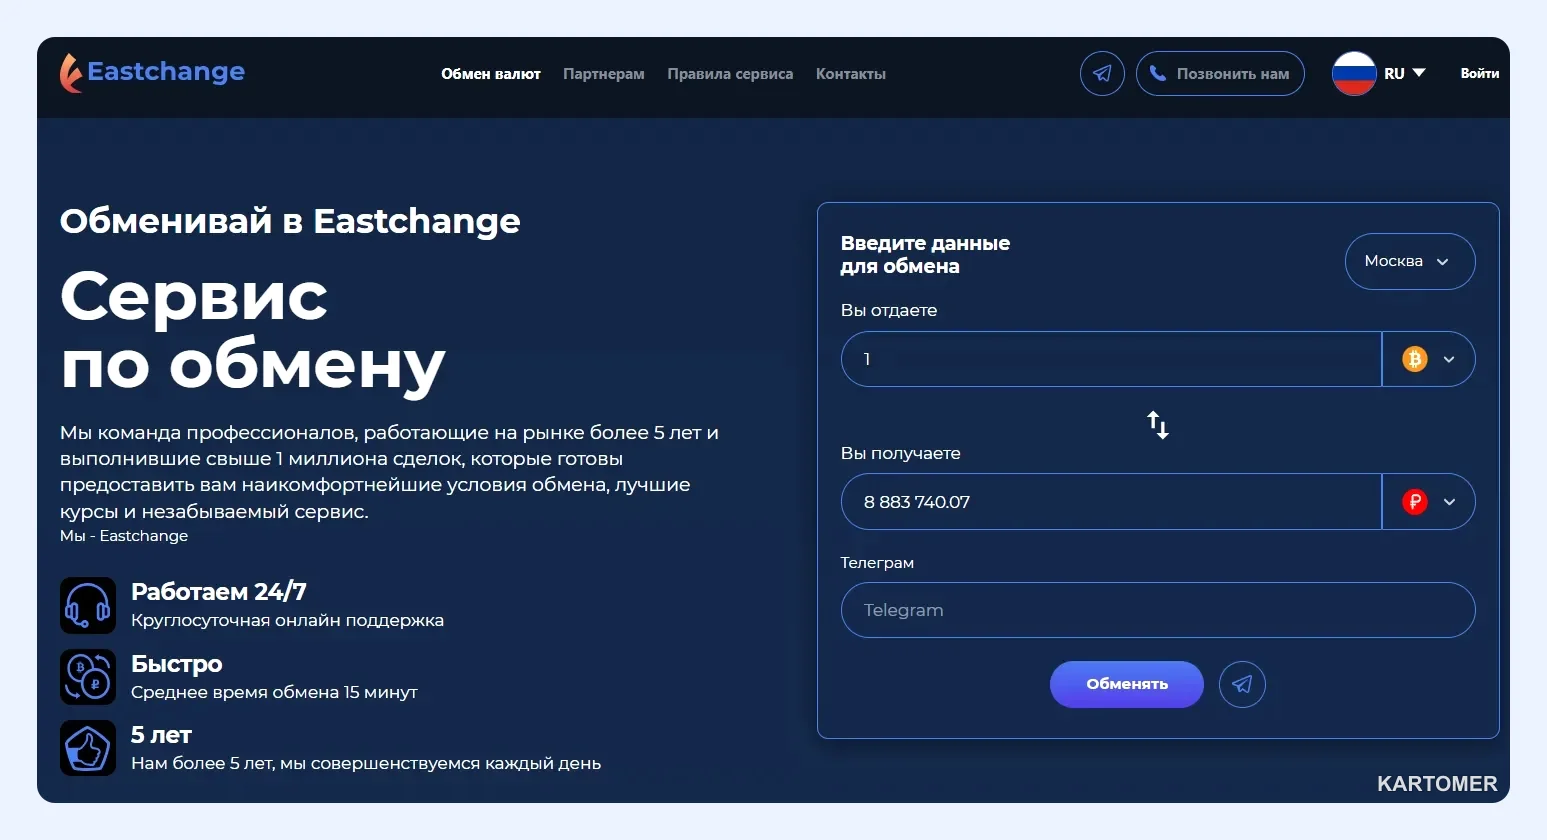Select the ruble currency icon
The width and height of the screenshot is (1547, 840).
[1415, 502]
